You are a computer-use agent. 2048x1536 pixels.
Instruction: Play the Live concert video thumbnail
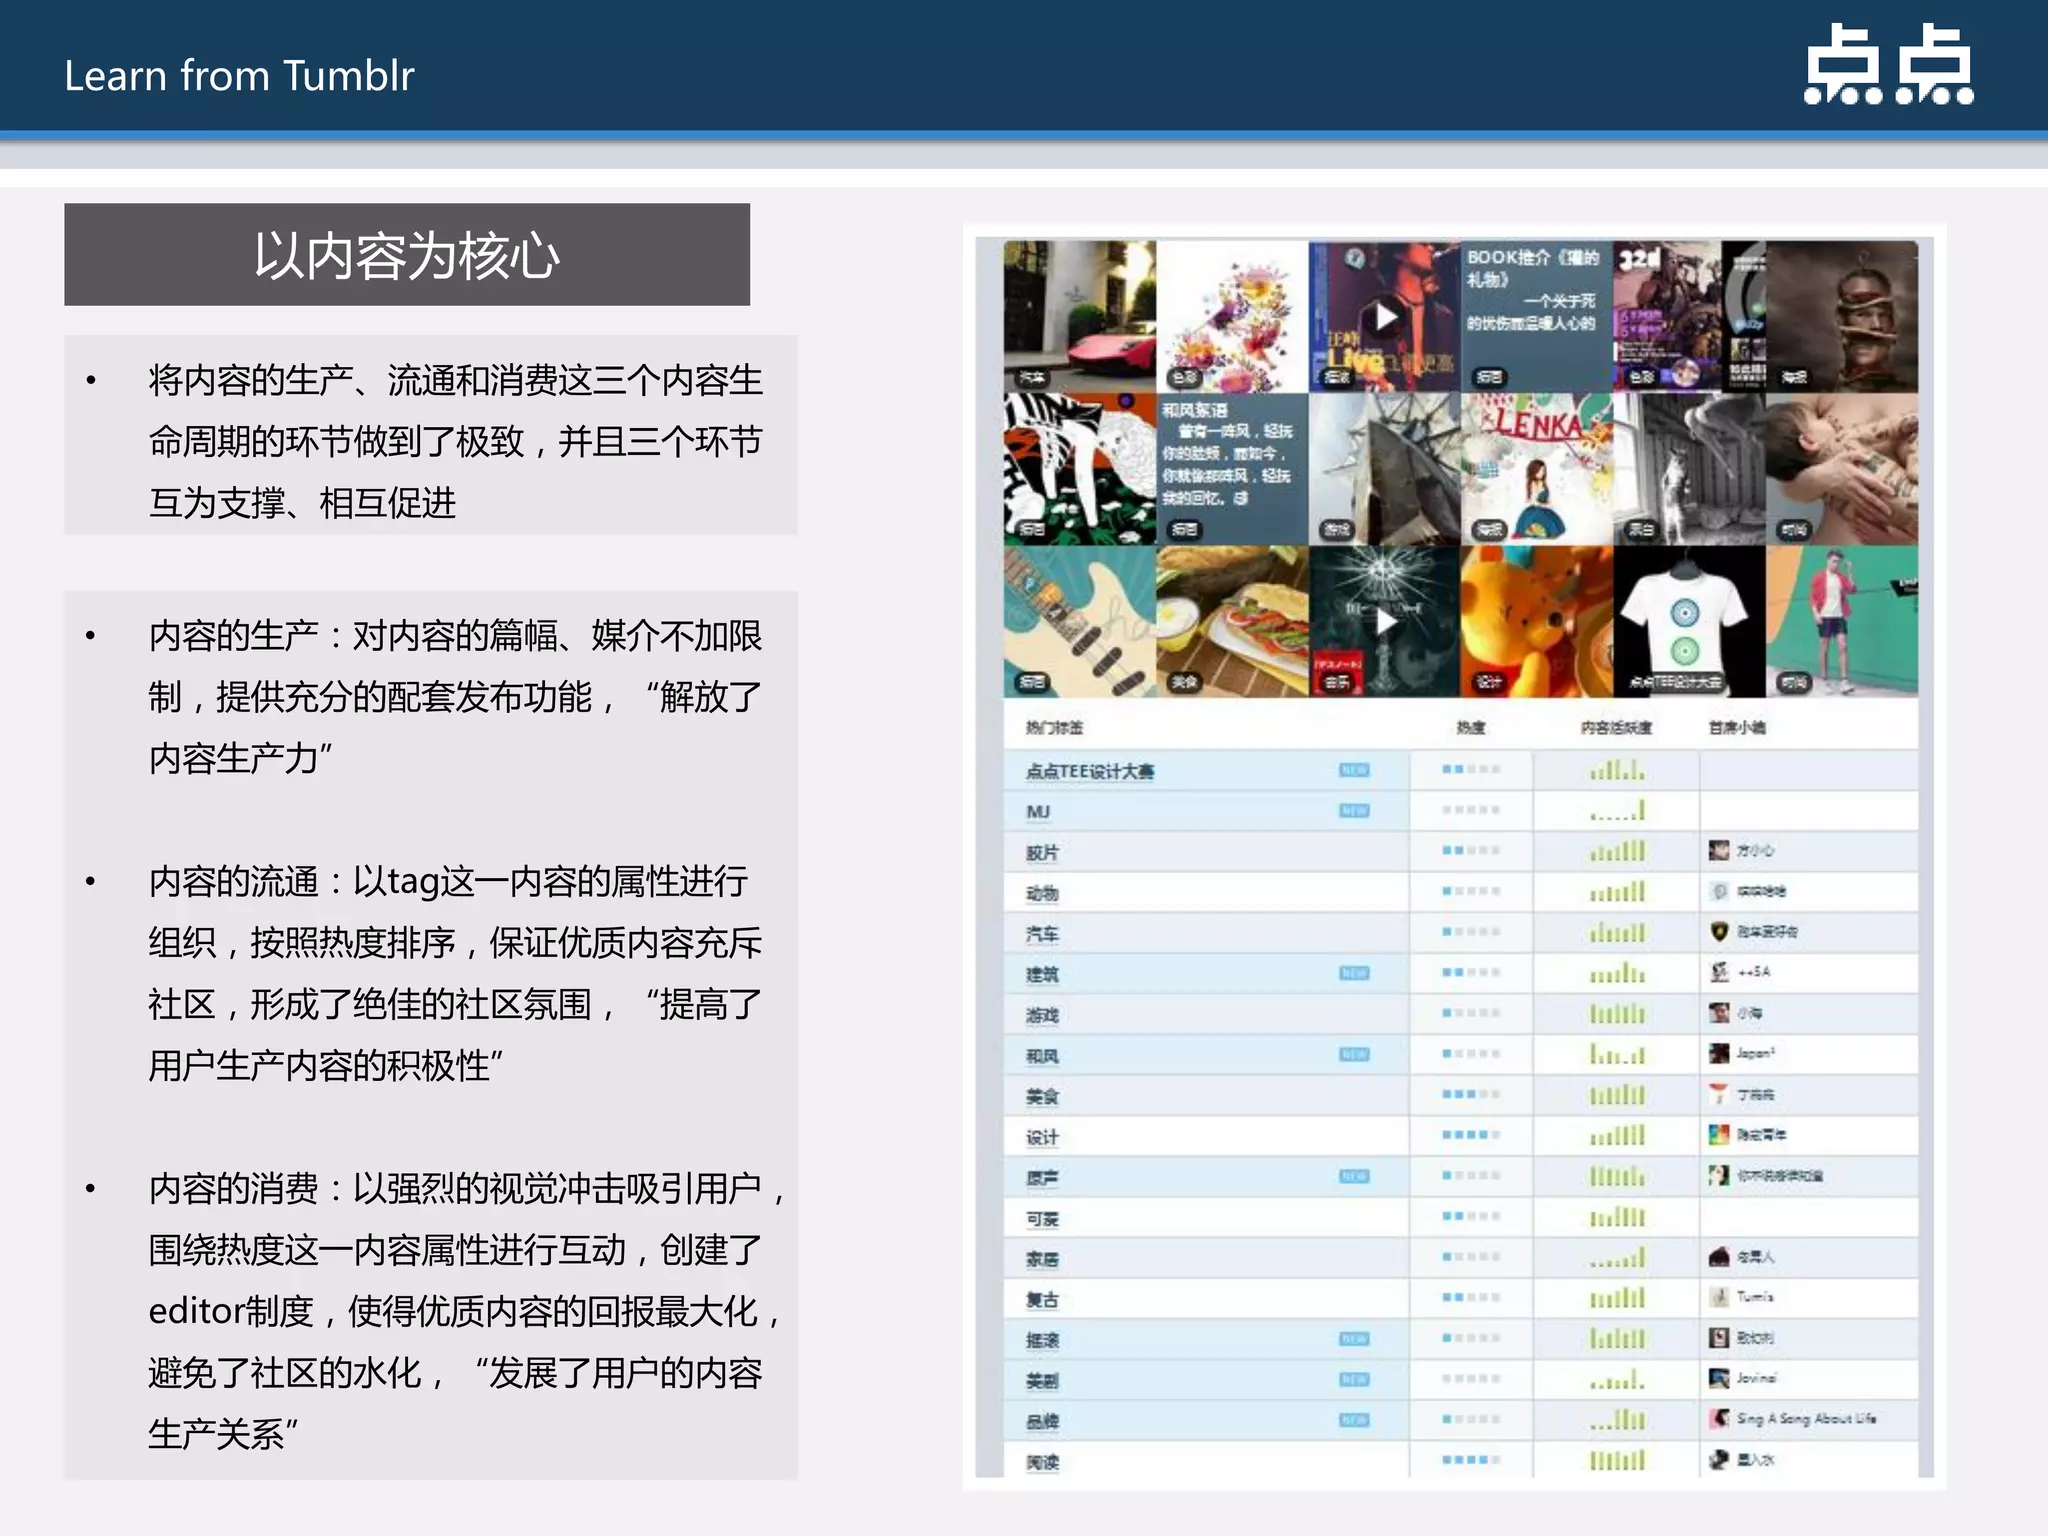(x=1385, y=317)
